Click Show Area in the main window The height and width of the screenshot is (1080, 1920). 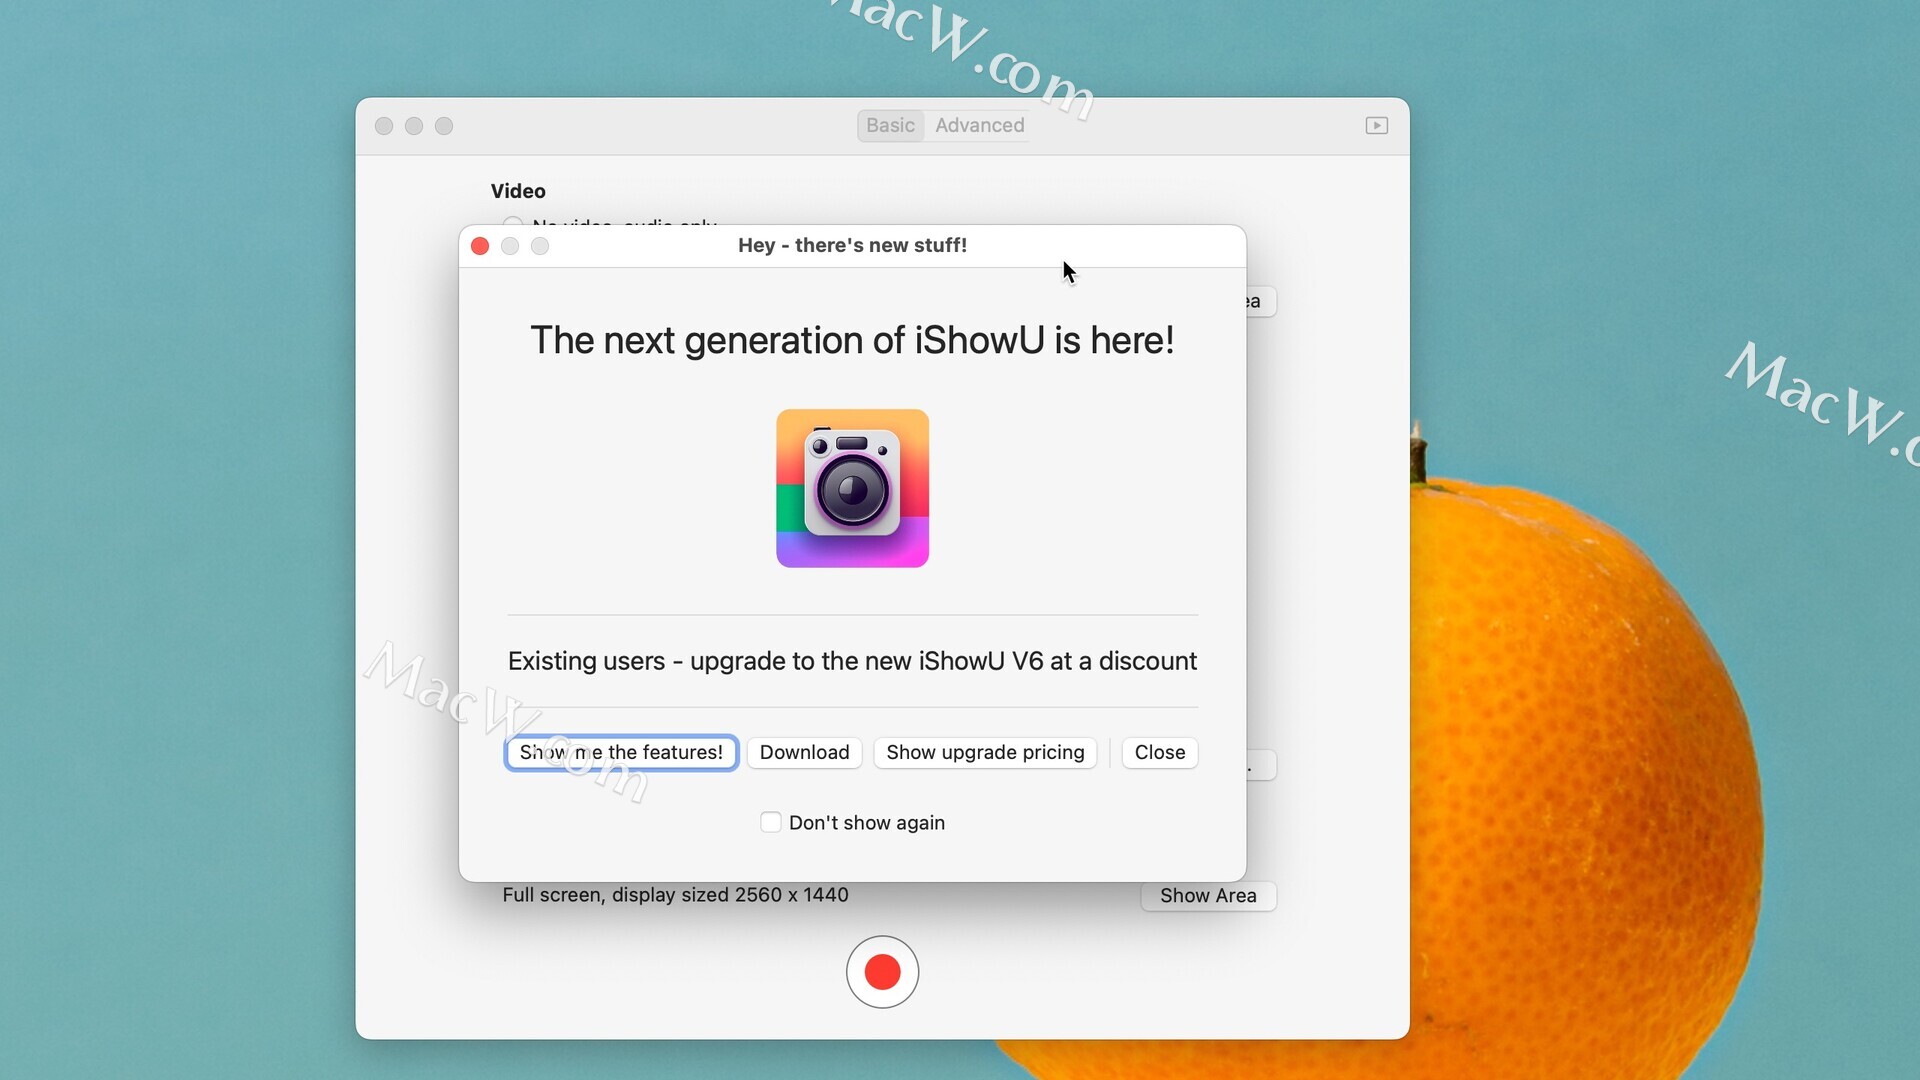pyautogui.click(x=1208, y=896)
